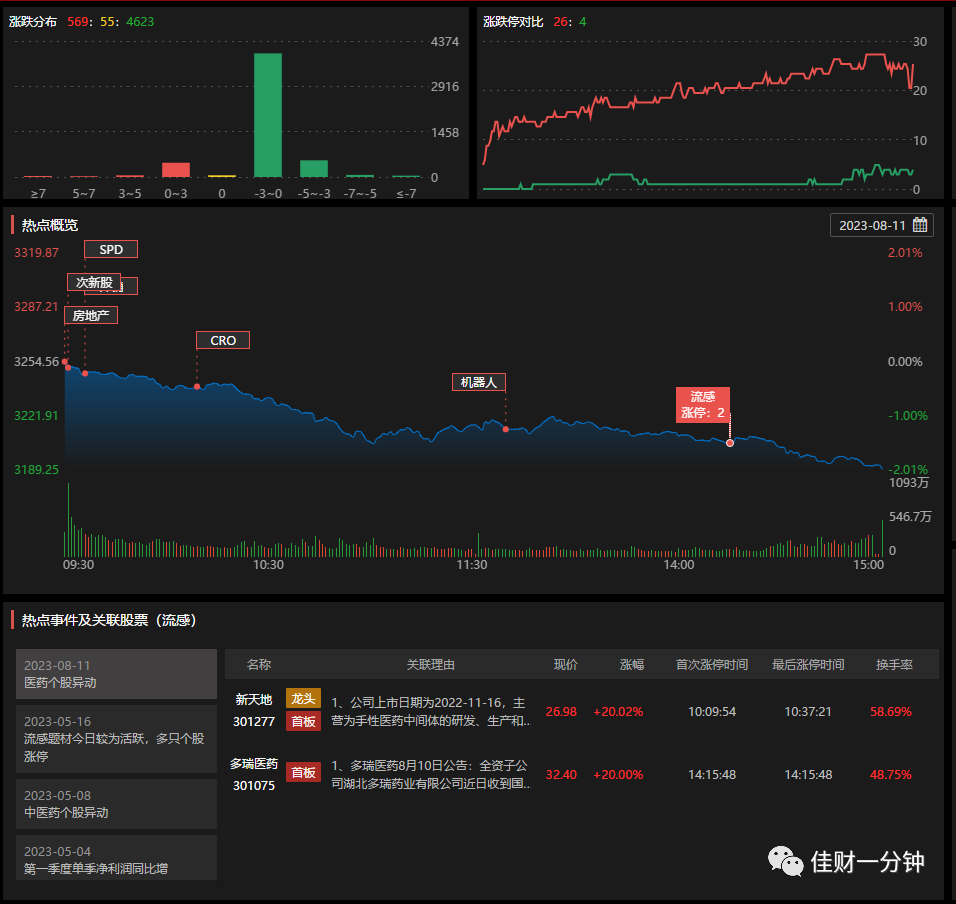956x904 pixels.
Task: Select the SPD hotspot label
Action: (111, 249)
